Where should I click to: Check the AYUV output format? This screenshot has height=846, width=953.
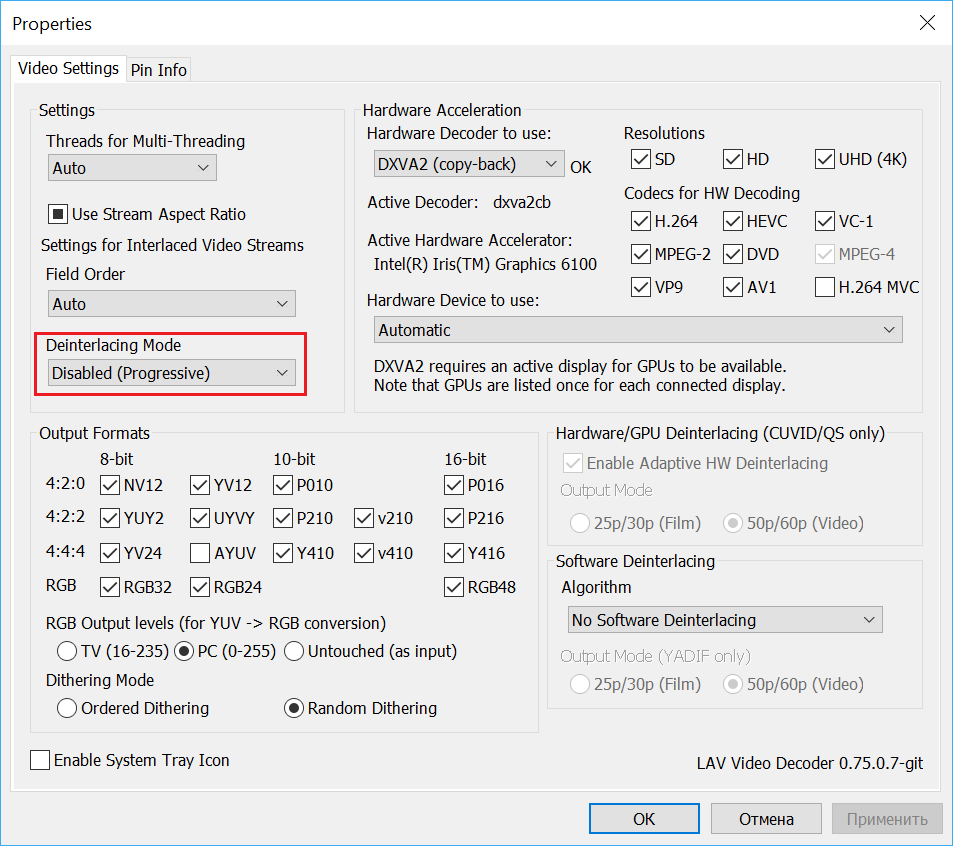tap(200, 553)
